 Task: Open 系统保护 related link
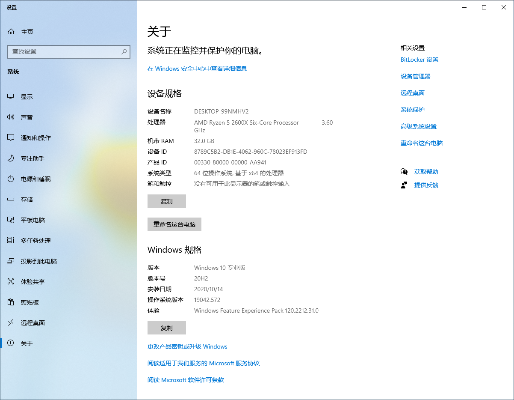tap(413, 109)
